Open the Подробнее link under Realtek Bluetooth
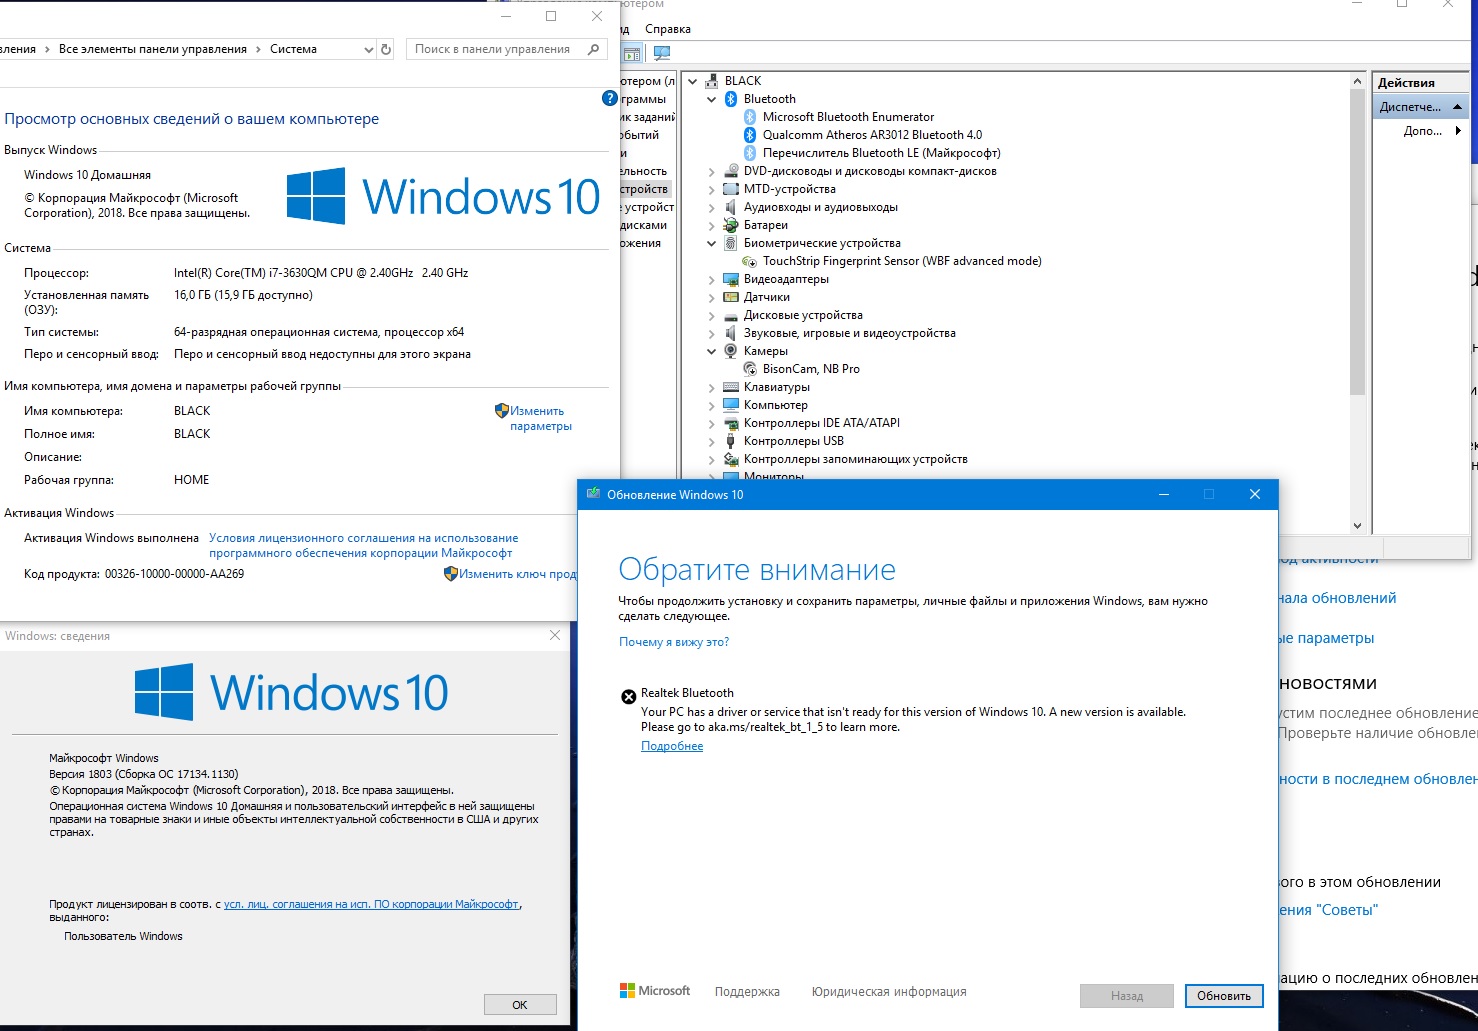The height and width of the screenshot is (1031, 1478). (x=672, y=746)
